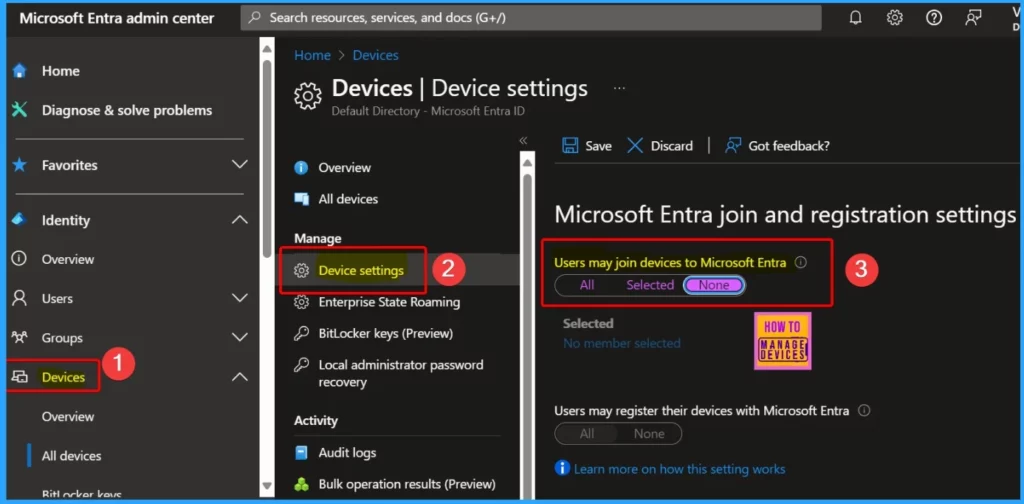1024x504 pixels.
Task: Expand the Users chevron
Action: [240, 298]
